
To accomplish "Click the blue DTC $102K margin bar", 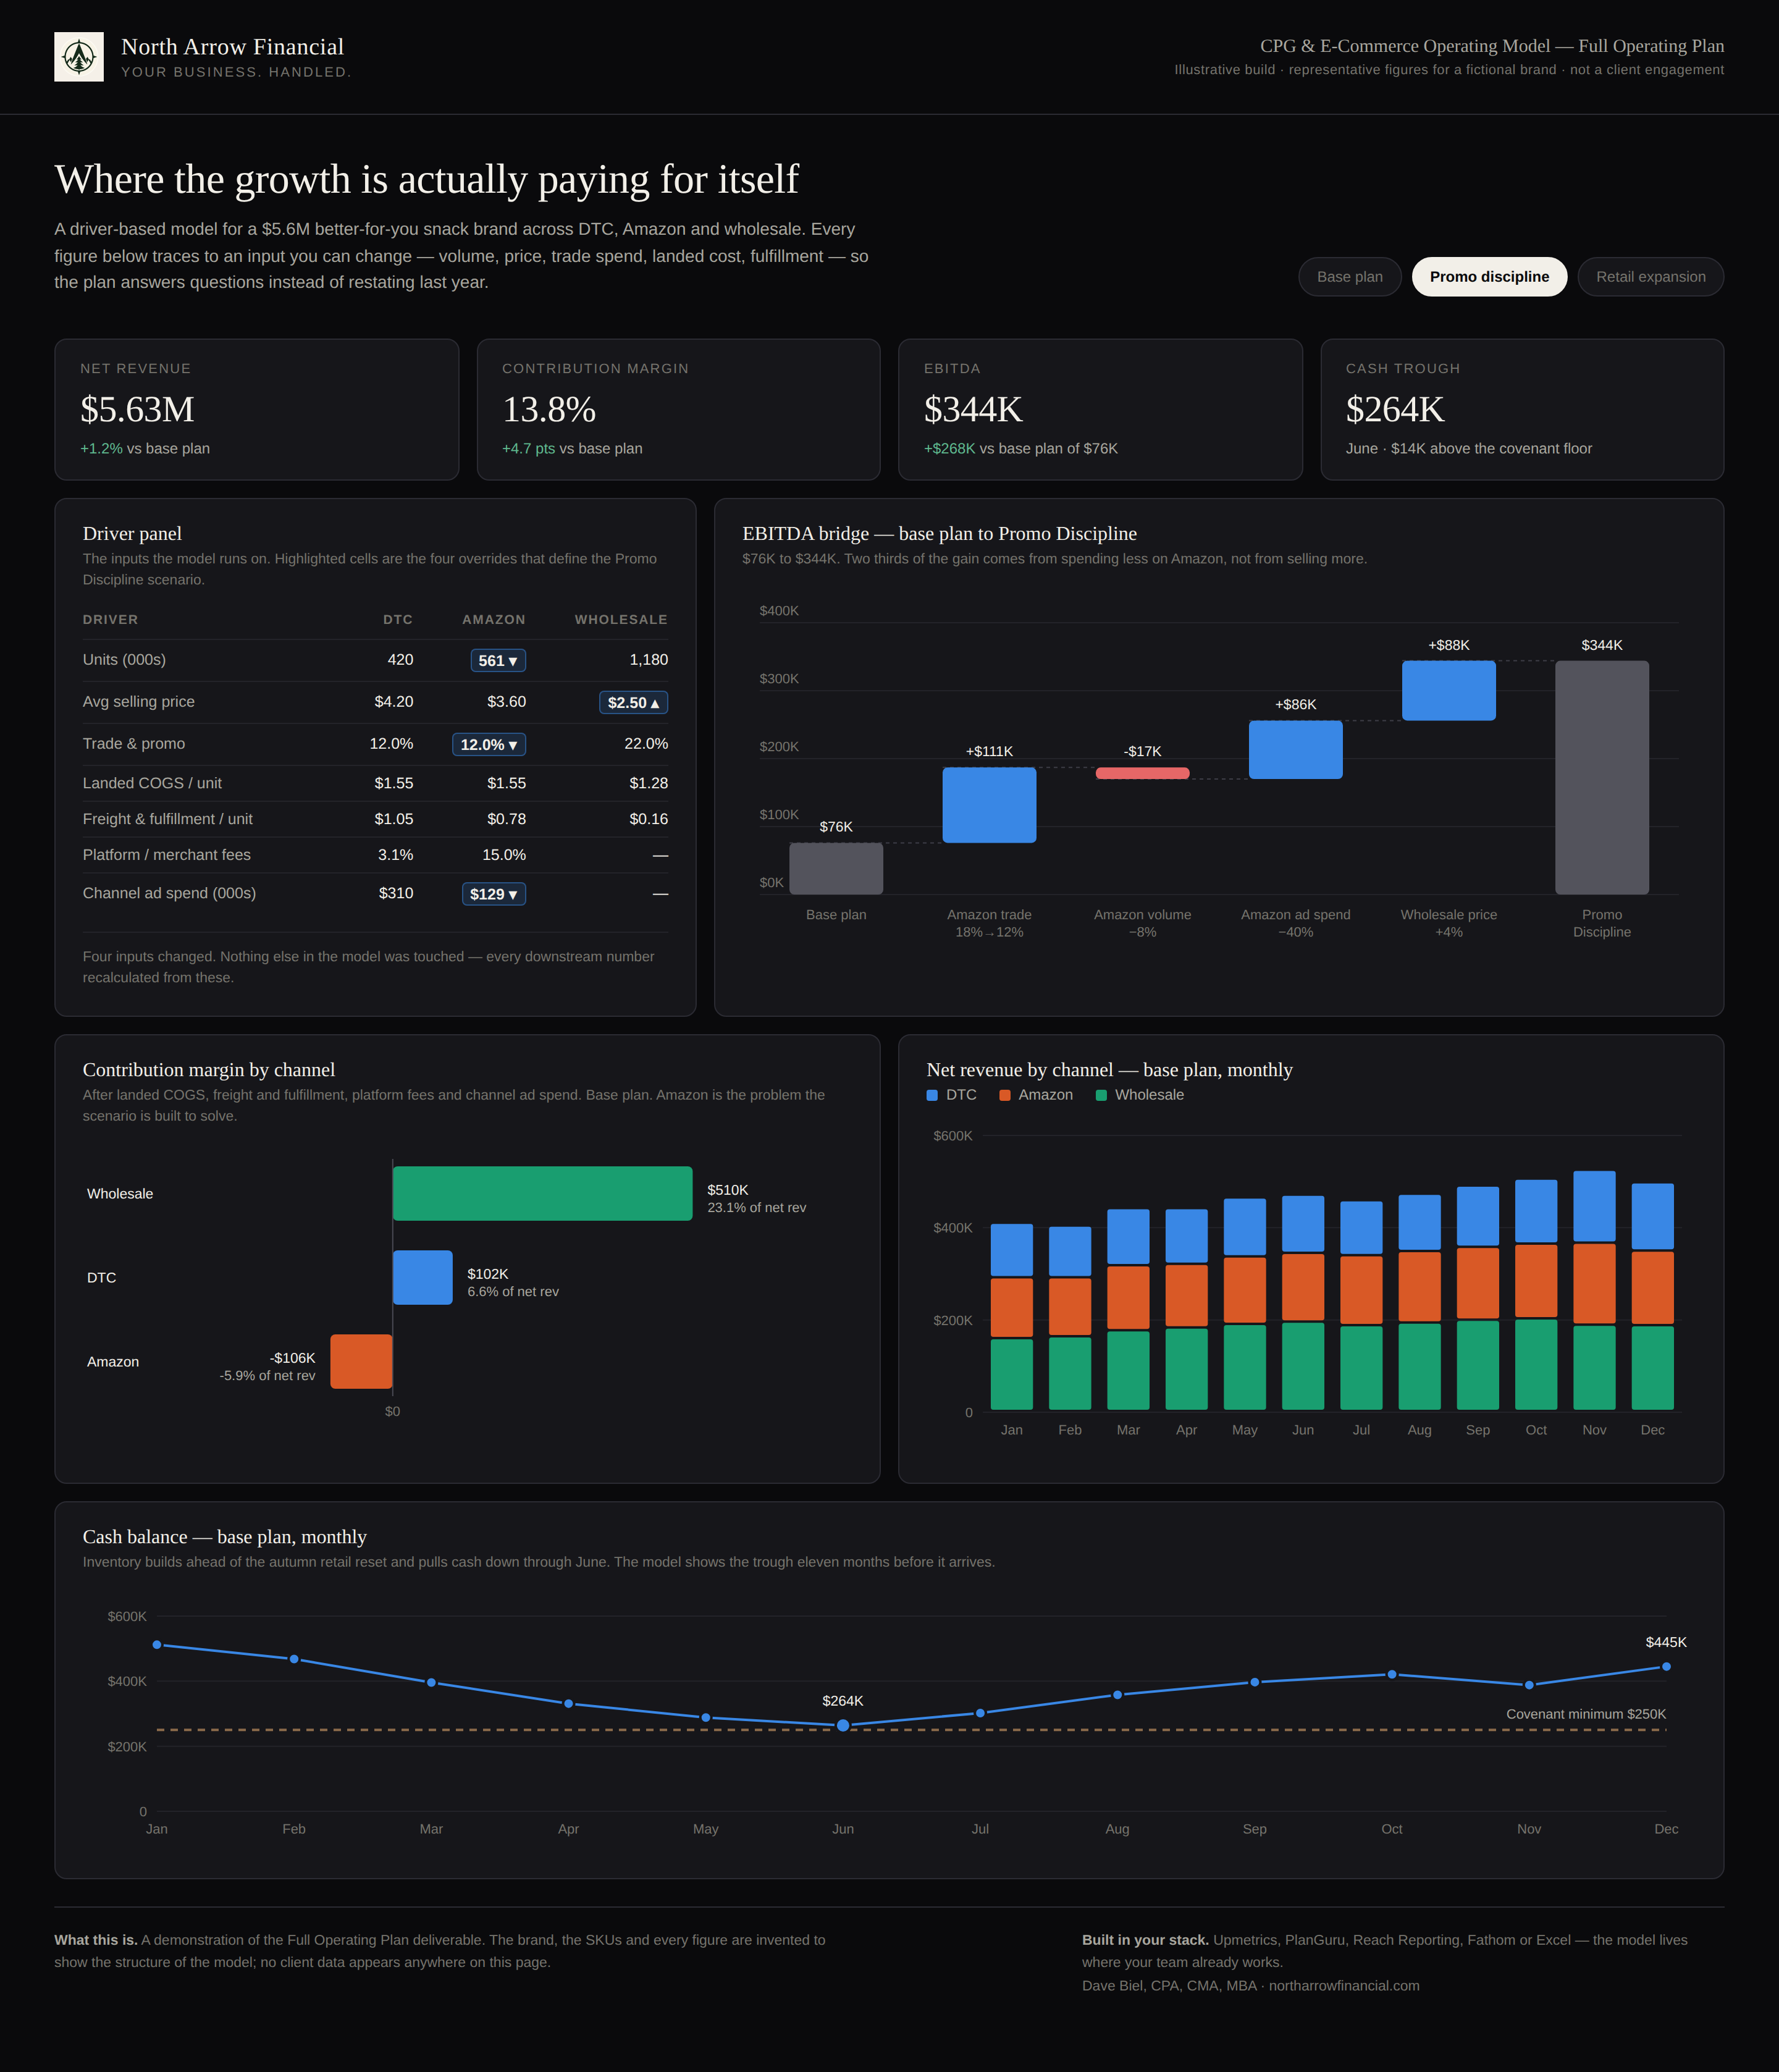I will point(423,1278).
